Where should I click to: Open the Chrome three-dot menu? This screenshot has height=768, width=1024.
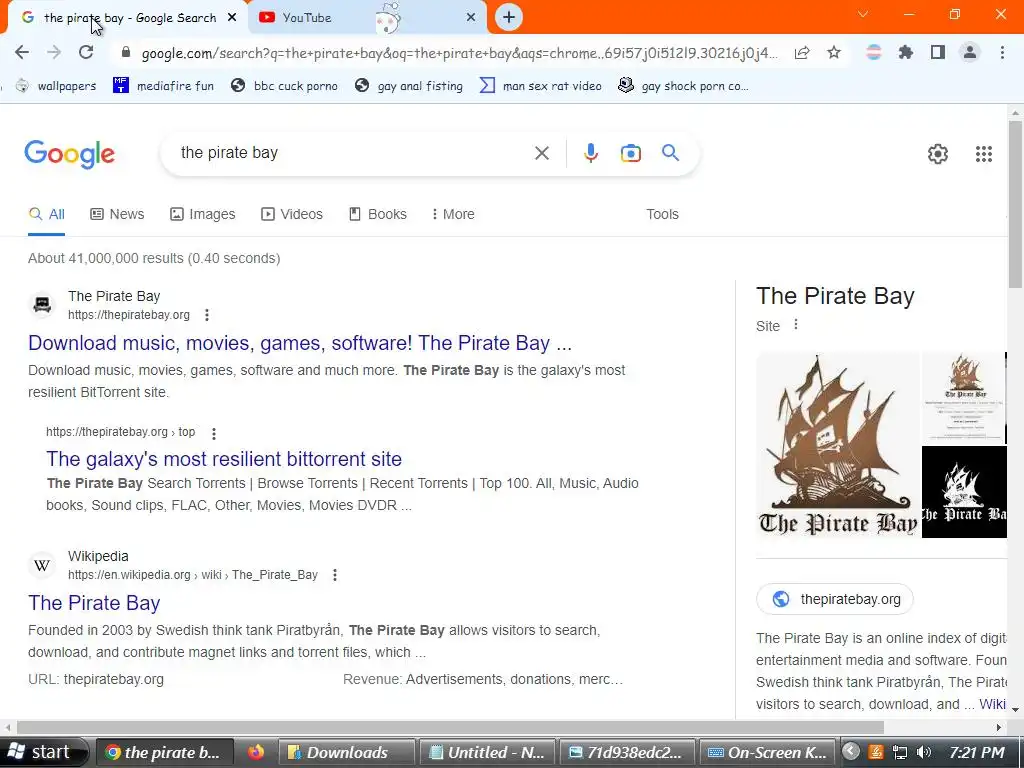[x=1002, y=52]
